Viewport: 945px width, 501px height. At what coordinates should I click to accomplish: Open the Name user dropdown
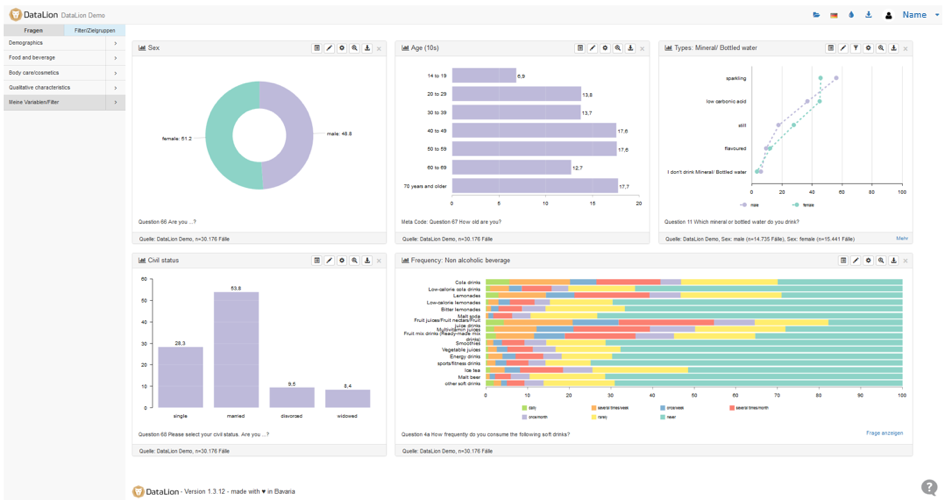(920, 15)
